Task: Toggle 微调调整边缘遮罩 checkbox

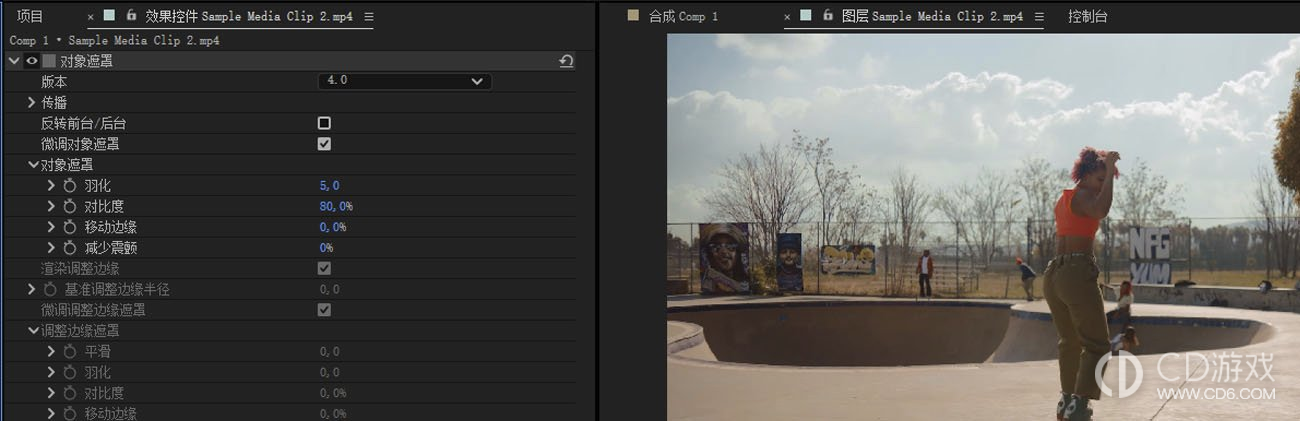Action: (x=324, y=310)
